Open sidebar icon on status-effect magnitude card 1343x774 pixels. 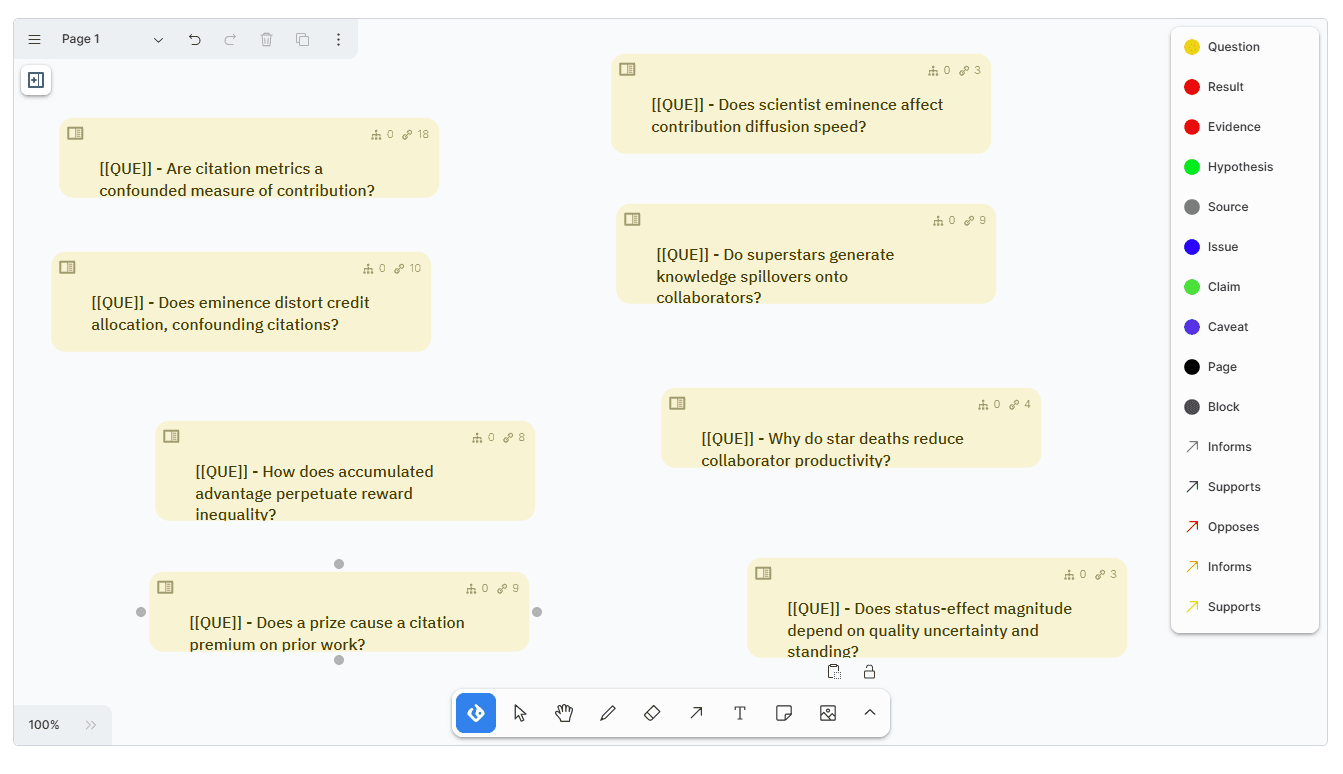763,573
